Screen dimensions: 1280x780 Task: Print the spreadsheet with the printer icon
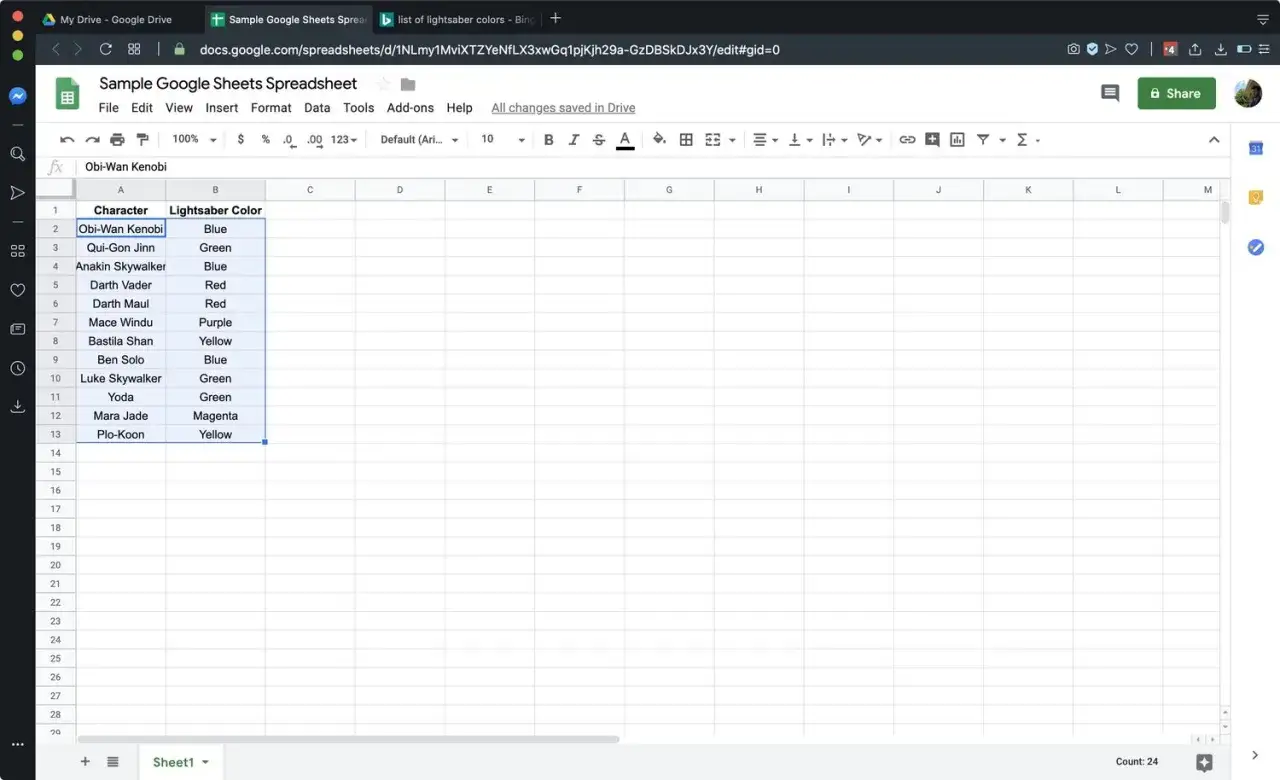click(x=117, y=140)
